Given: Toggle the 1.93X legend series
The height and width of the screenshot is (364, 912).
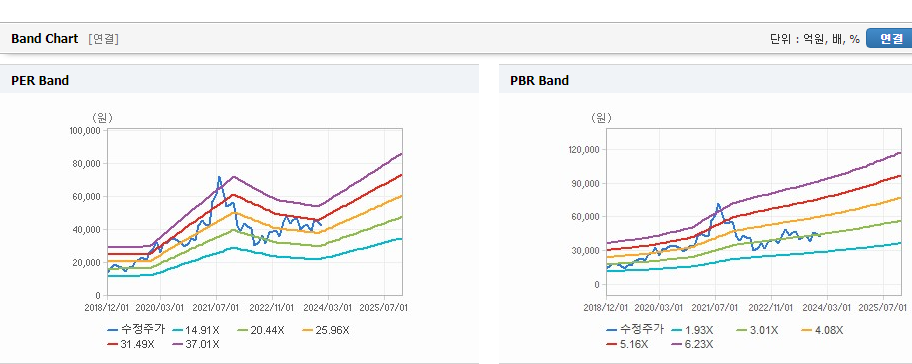Looking at the screenshot, I should tap(692, 330).
